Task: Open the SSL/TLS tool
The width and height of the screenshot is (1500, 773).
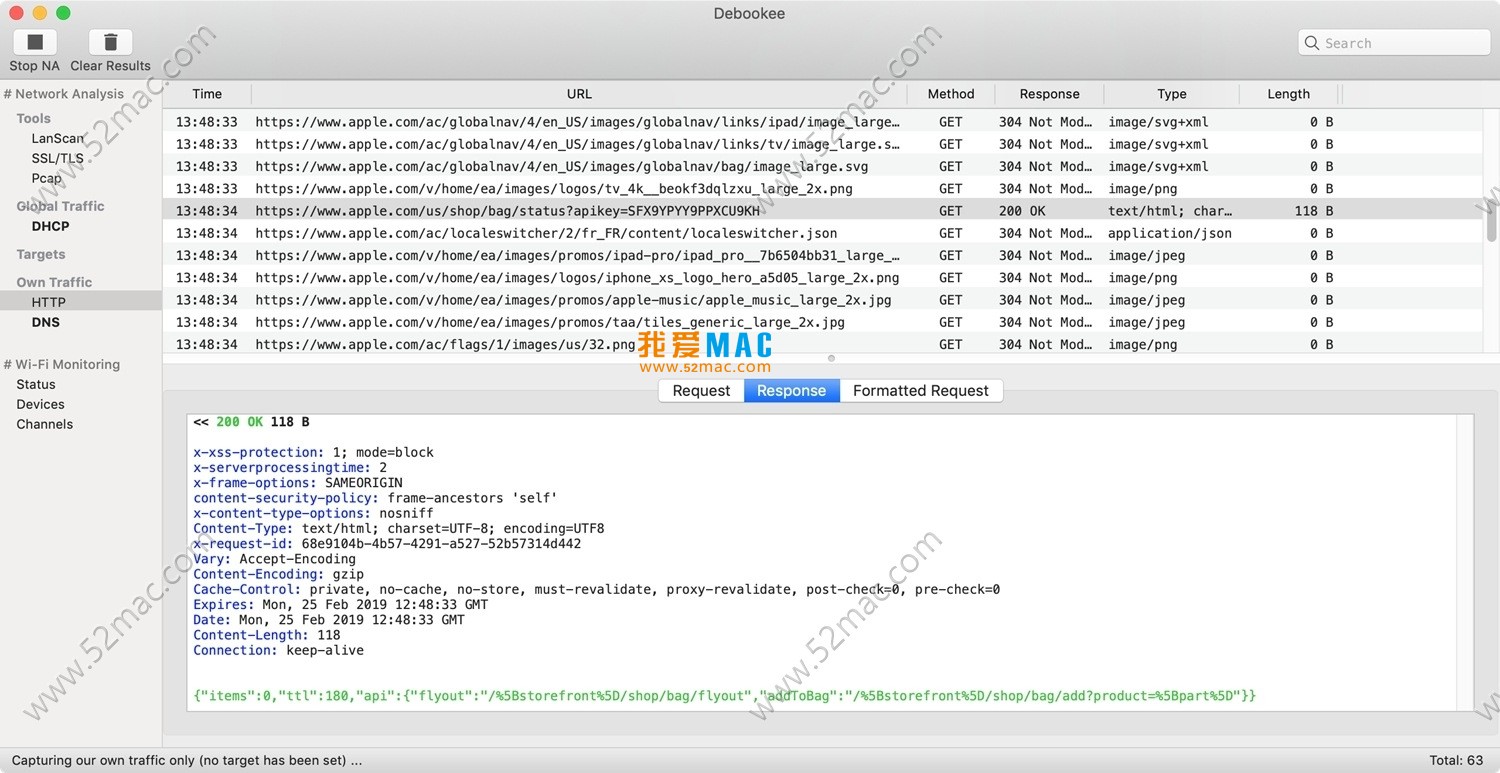Action: click(x=58, y=158)
